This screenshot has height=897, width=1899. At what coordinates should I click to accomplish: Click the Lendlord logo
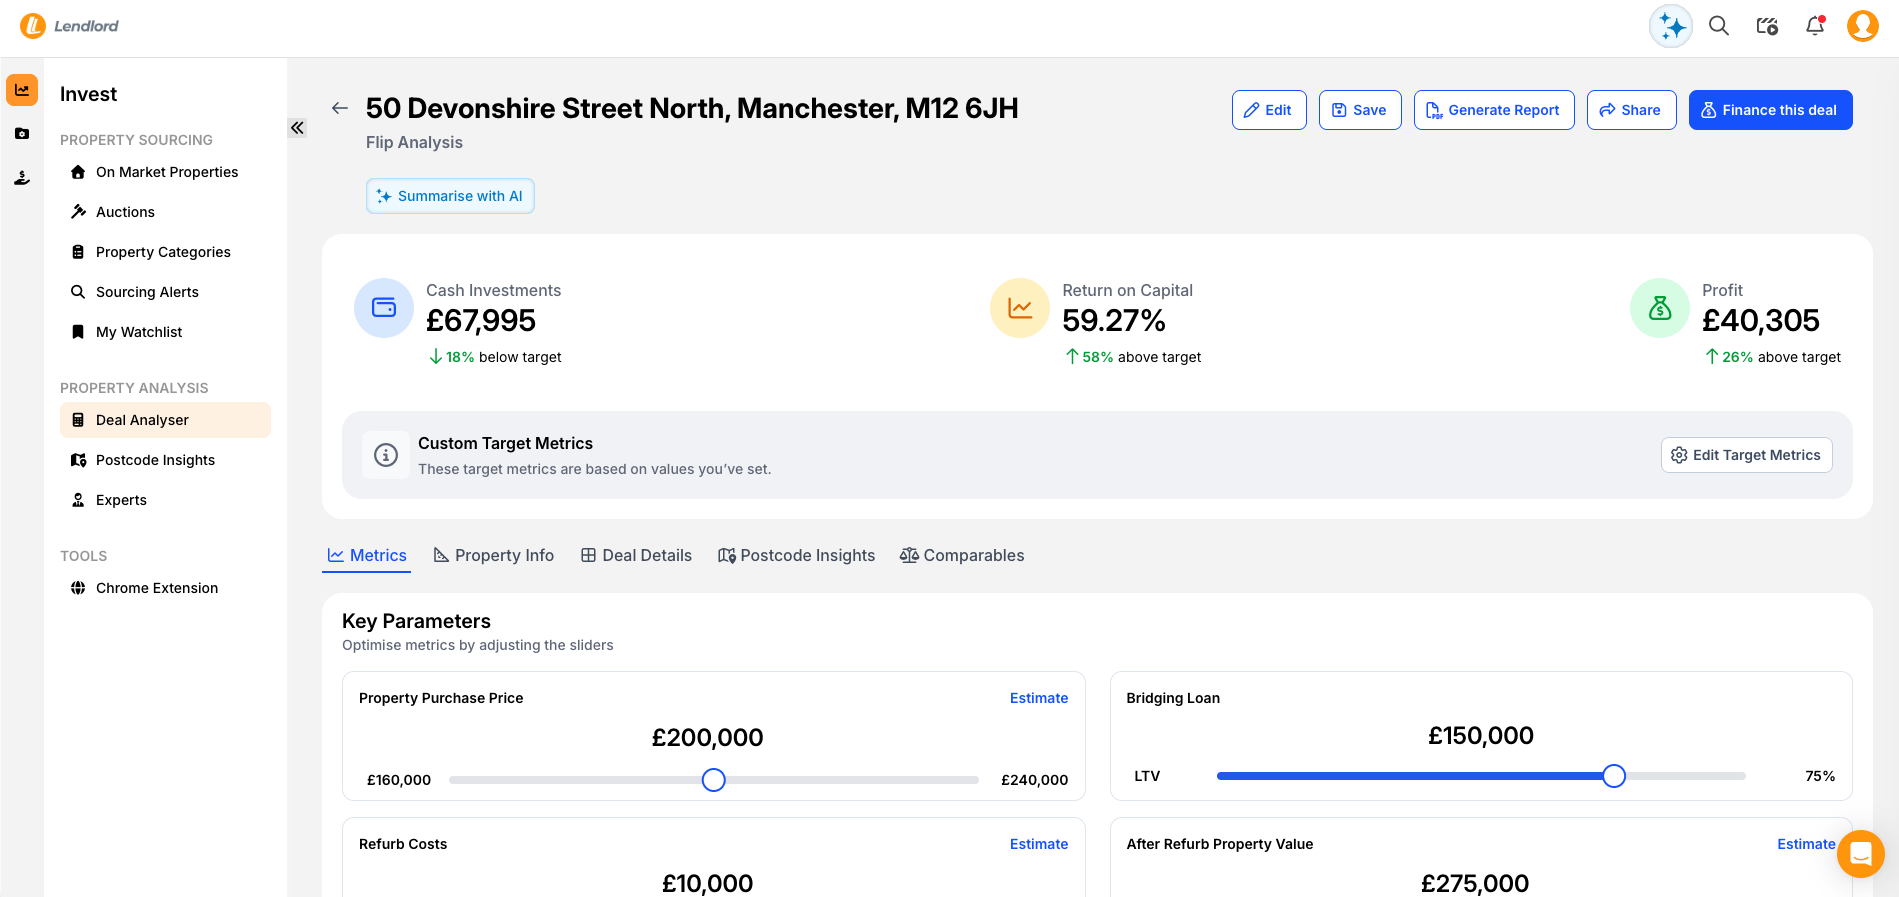click(x=69, y=26)
